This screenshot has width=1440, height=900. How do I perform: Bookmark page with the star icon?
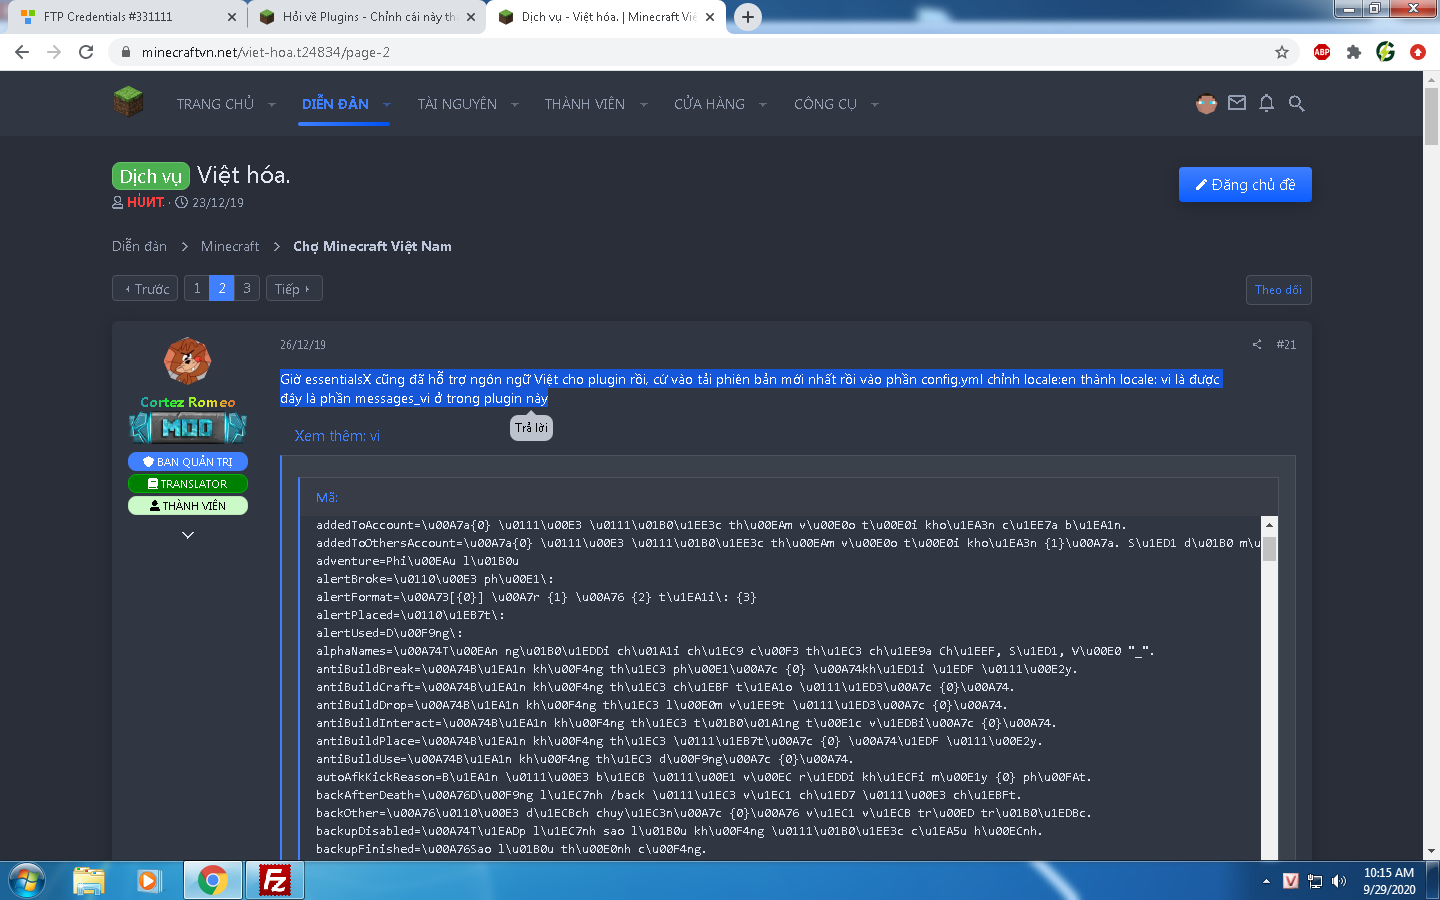pos(1281,52)
